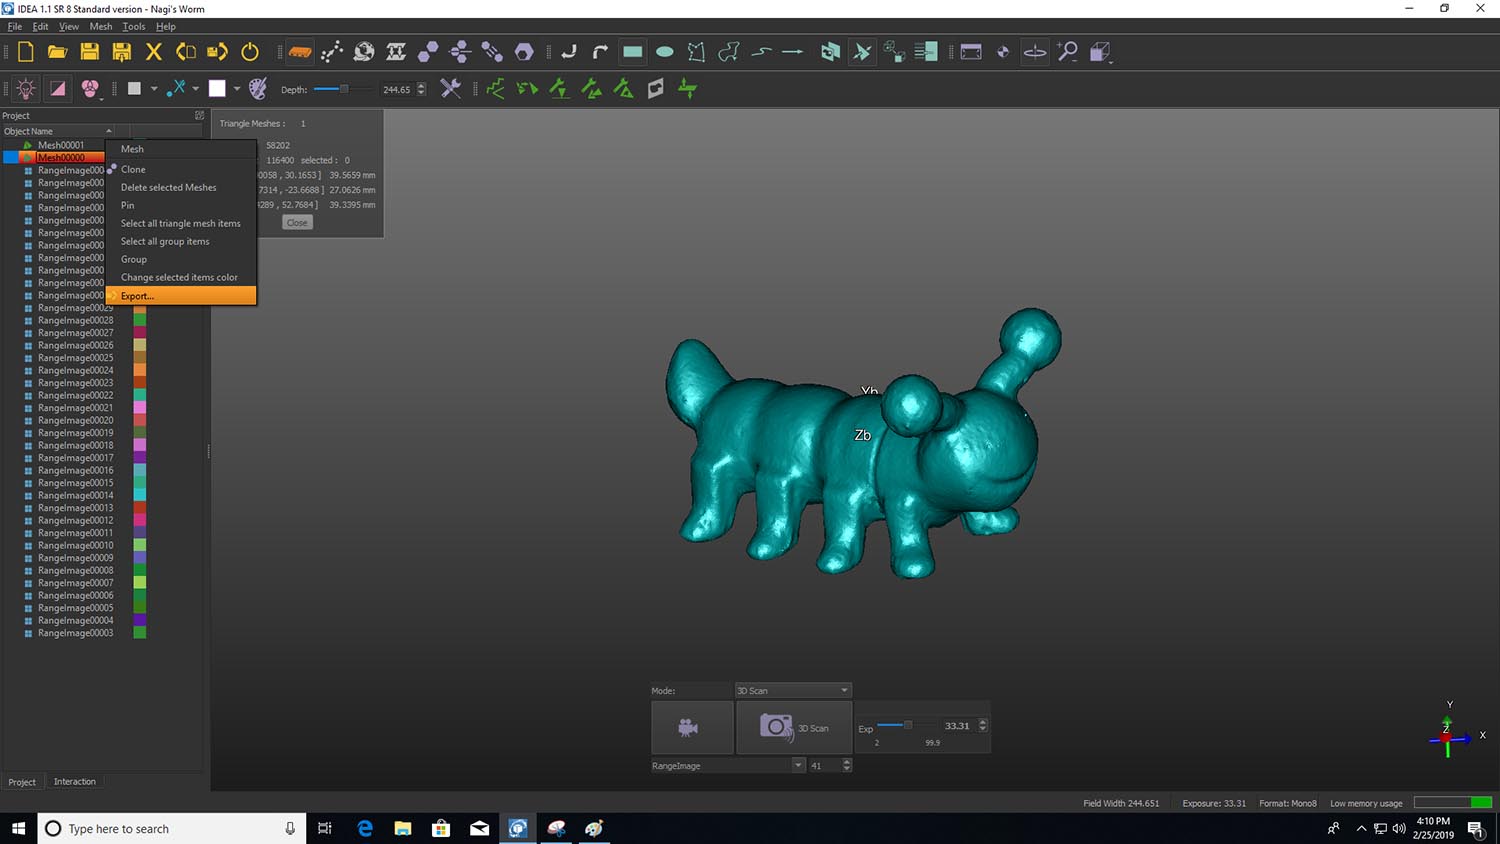
Task: Select Mesh00001 in the project tree
Action: [x=61, y=145]
